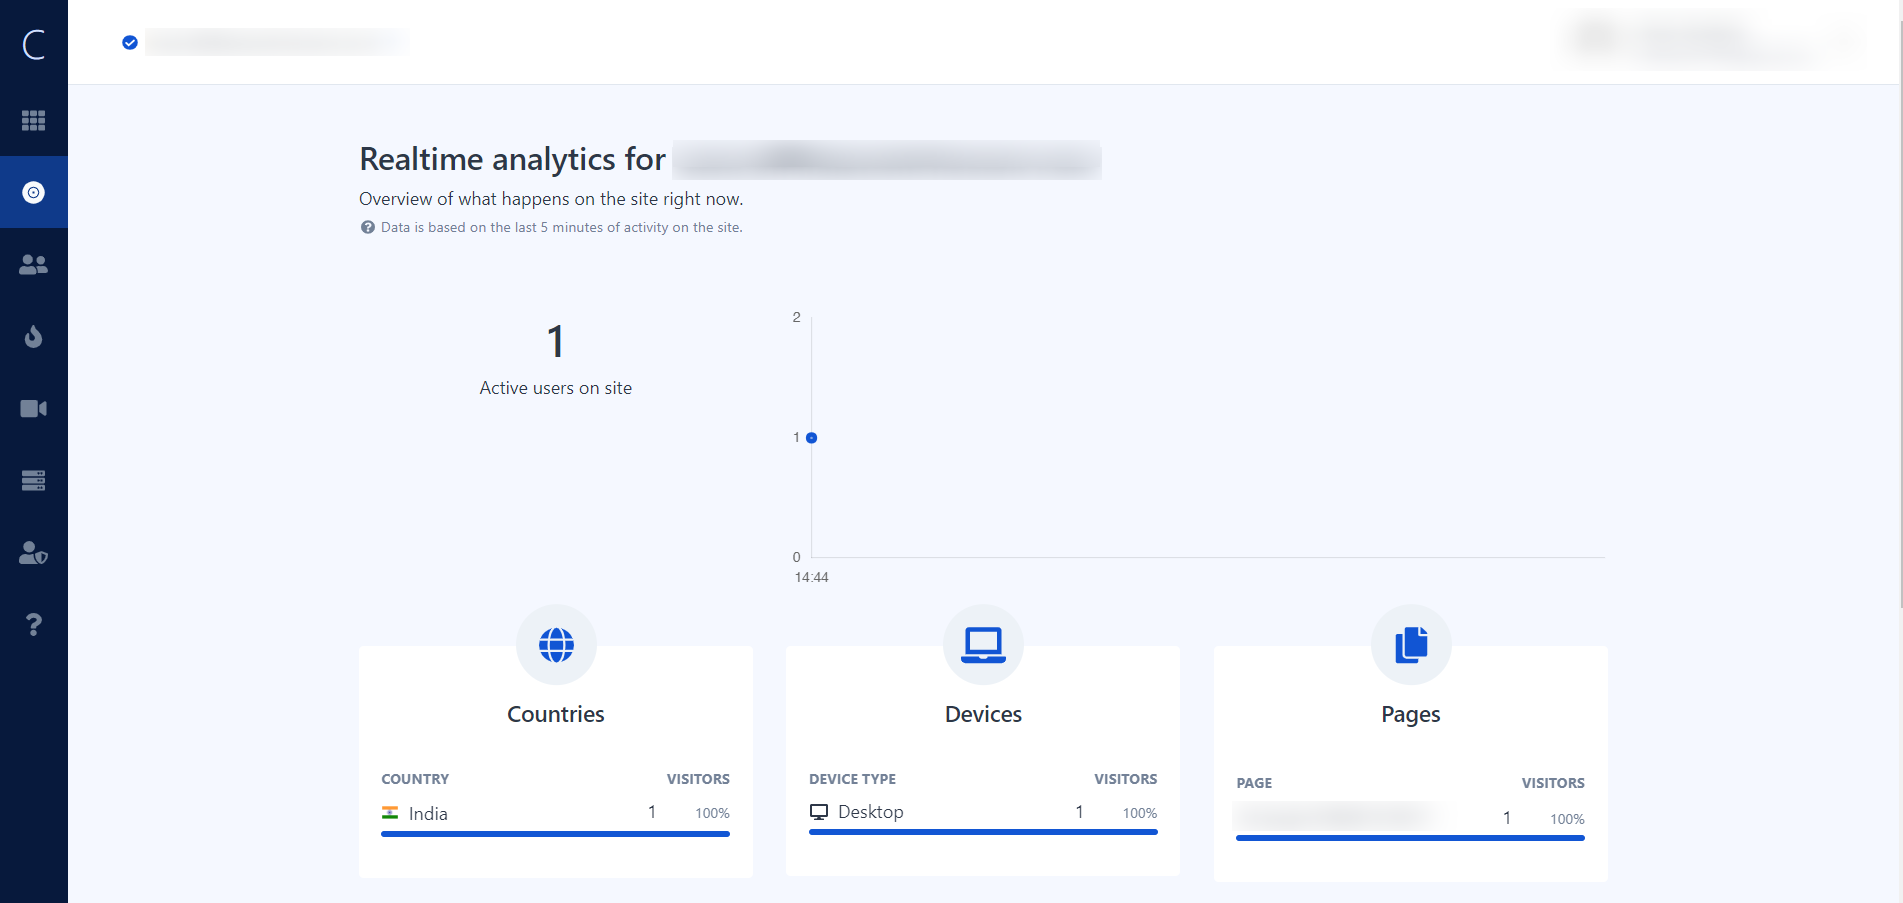The height and width of the screenshot is (903, 1903).
Task: Click the India progress bar
Action: pyautogui.click(x=555, y=834)
